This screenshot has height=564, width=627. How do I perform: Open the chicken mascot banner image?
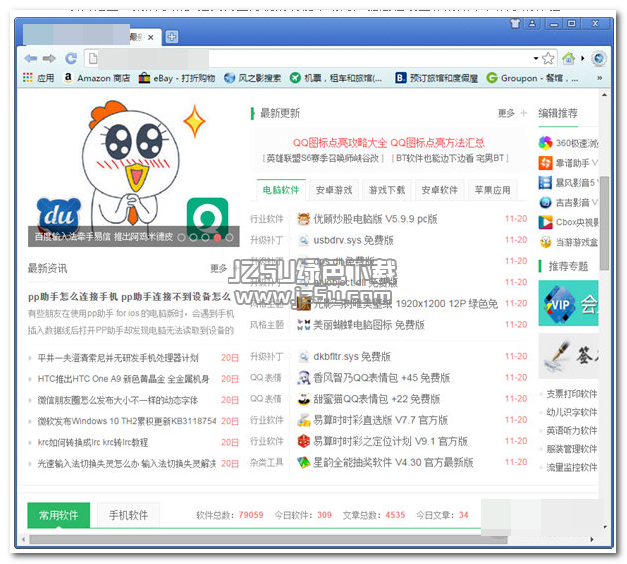pyautogui.click(x=134, y=172)
